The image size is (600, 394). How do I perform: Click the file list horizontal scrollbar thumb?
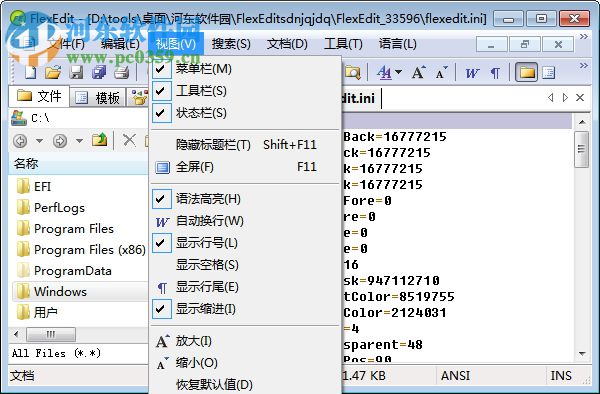coord(51,335)
